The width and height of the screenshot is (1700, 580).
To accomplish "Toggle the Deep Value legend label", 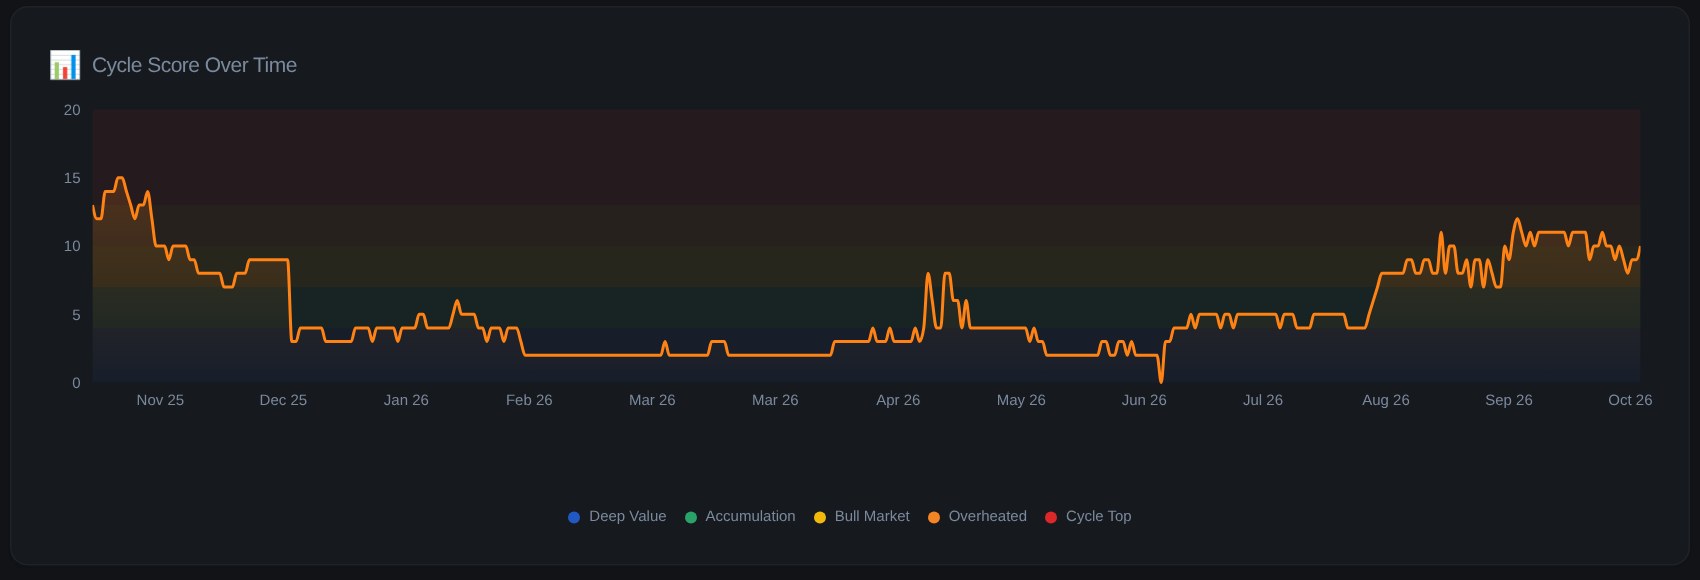I will click(627, 516).
